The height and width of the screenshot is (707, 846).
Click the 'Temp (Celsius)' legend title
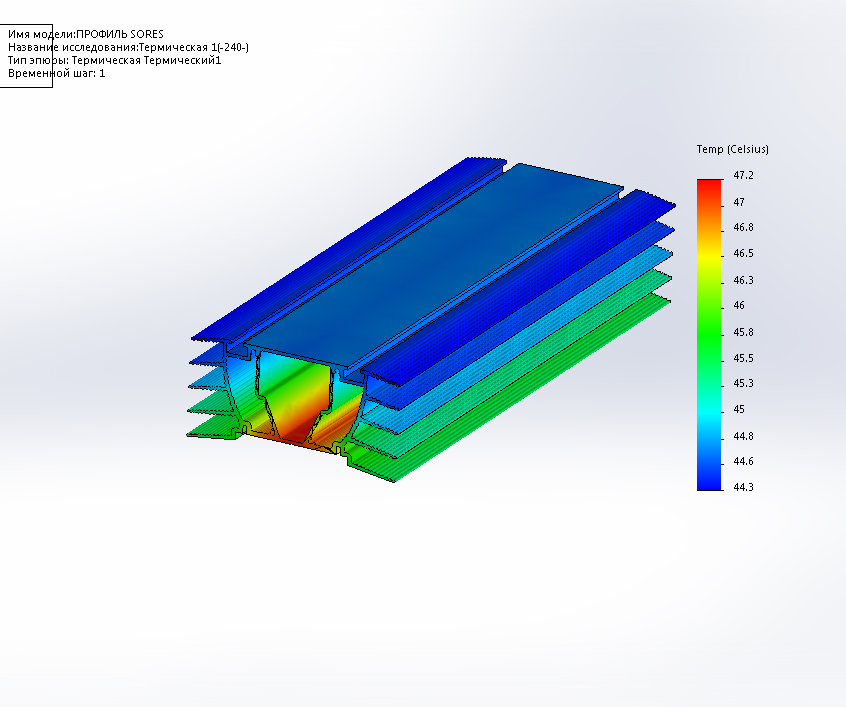coord(732,149)
